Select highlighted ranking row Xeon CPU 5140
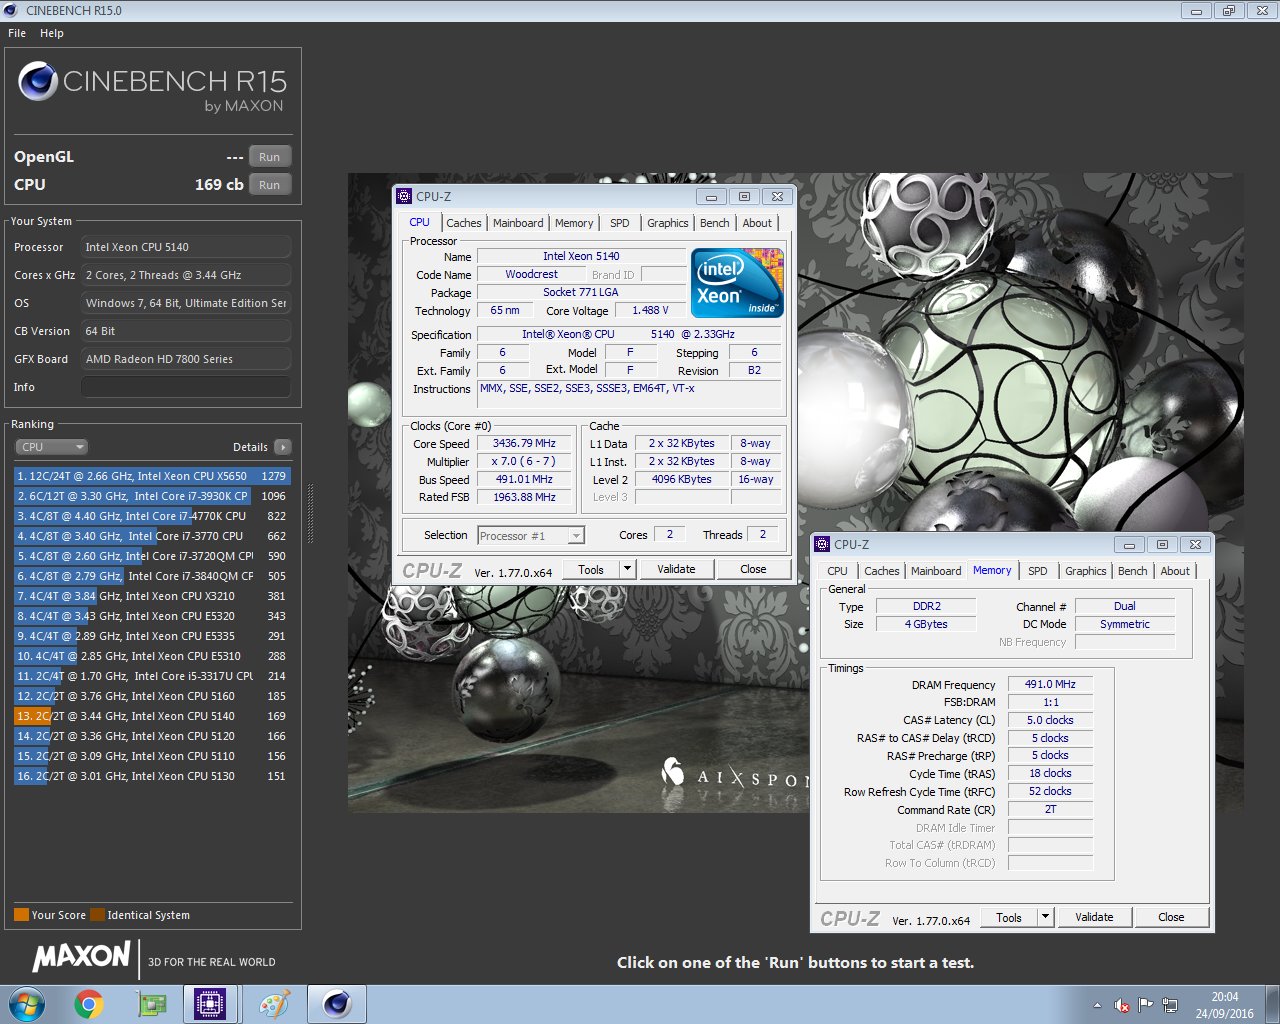Viewport: 1280px width, 1024px height. point(152,716)
